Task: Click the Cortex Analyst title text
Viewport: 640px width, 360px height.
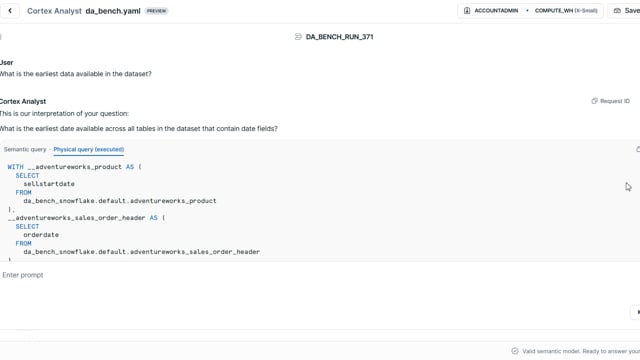Action: 54,11
